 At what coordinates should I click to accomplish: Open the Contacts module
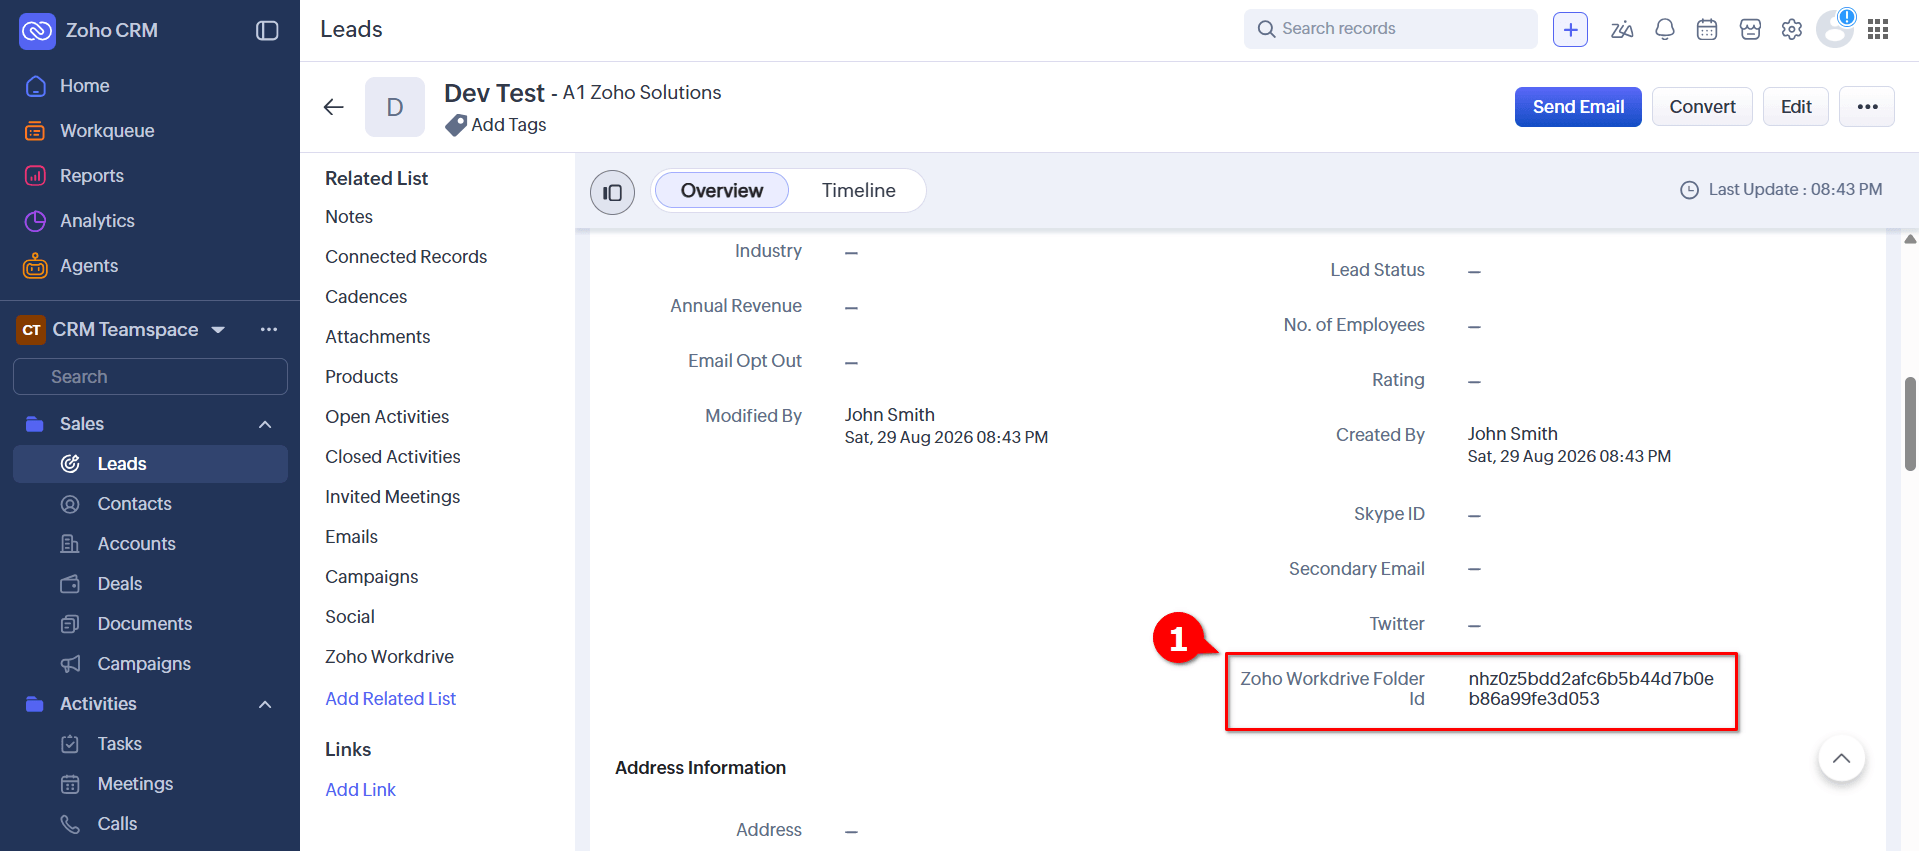134,504
